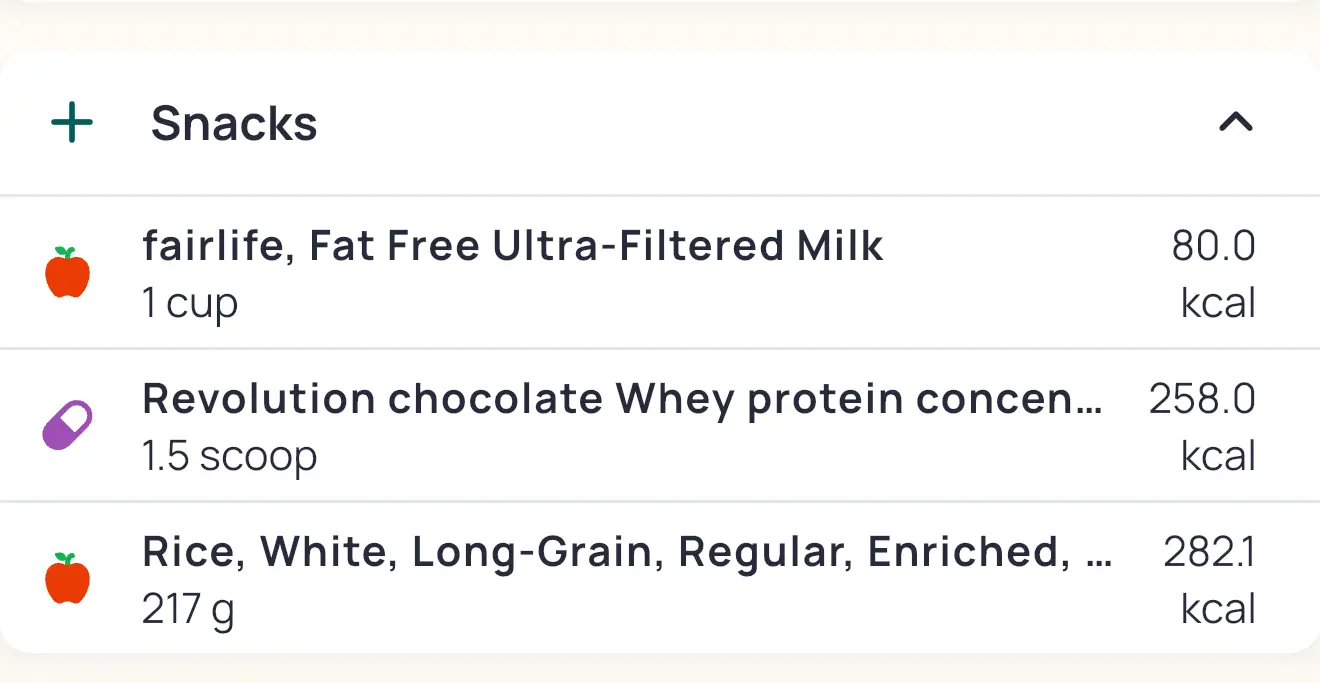The image size is (1320, 683).
Task: Click the kcal unit under 258.0
Action: coord(1218,456)
